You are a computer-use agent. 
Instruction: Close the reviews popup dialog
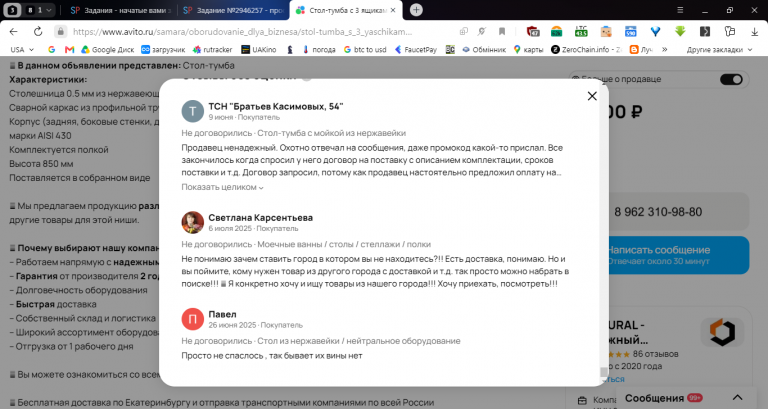click(592, 96)
